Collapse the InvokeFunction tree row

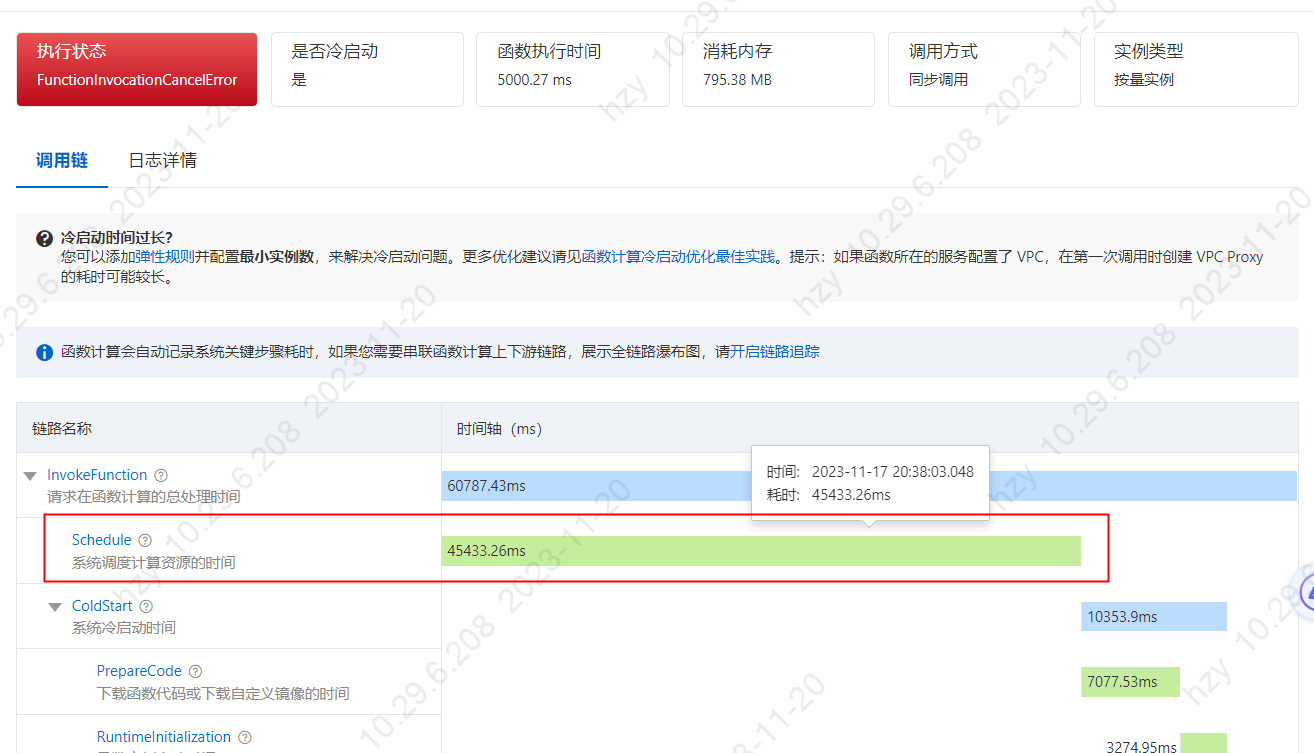[30, 476]
